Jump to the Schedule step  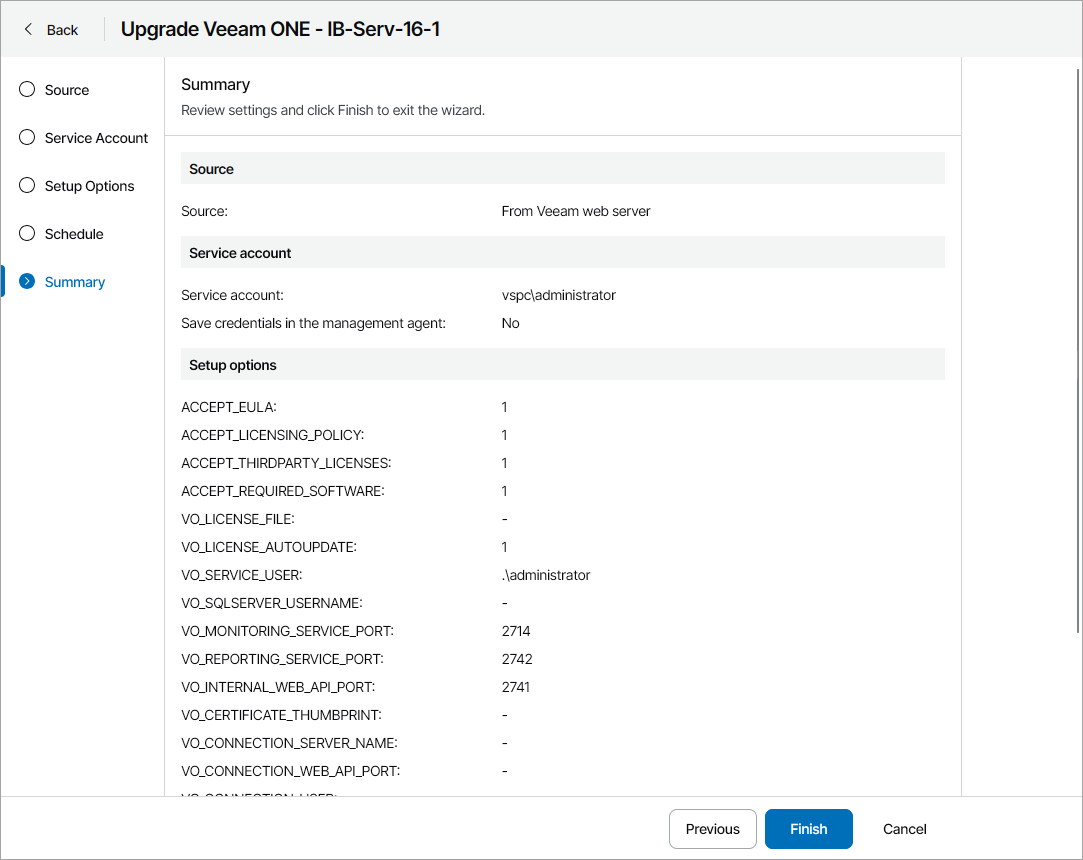click(x=74, y=234)
